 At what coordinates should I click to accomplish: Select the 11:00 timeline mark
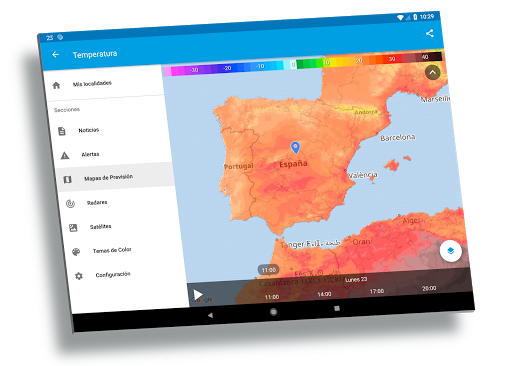(272, 297)
